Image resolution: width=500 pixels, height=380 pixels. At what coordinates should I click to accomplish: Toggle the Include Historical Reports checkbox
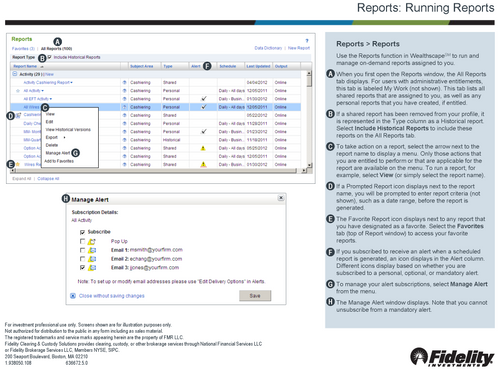[x=50, y=57]
